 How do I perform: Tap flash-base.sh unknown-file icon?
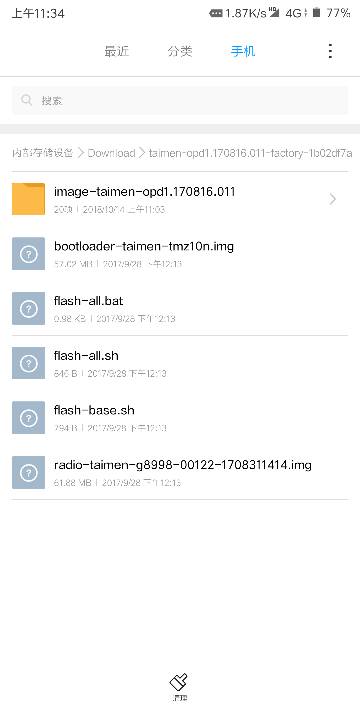coord(28,417)
